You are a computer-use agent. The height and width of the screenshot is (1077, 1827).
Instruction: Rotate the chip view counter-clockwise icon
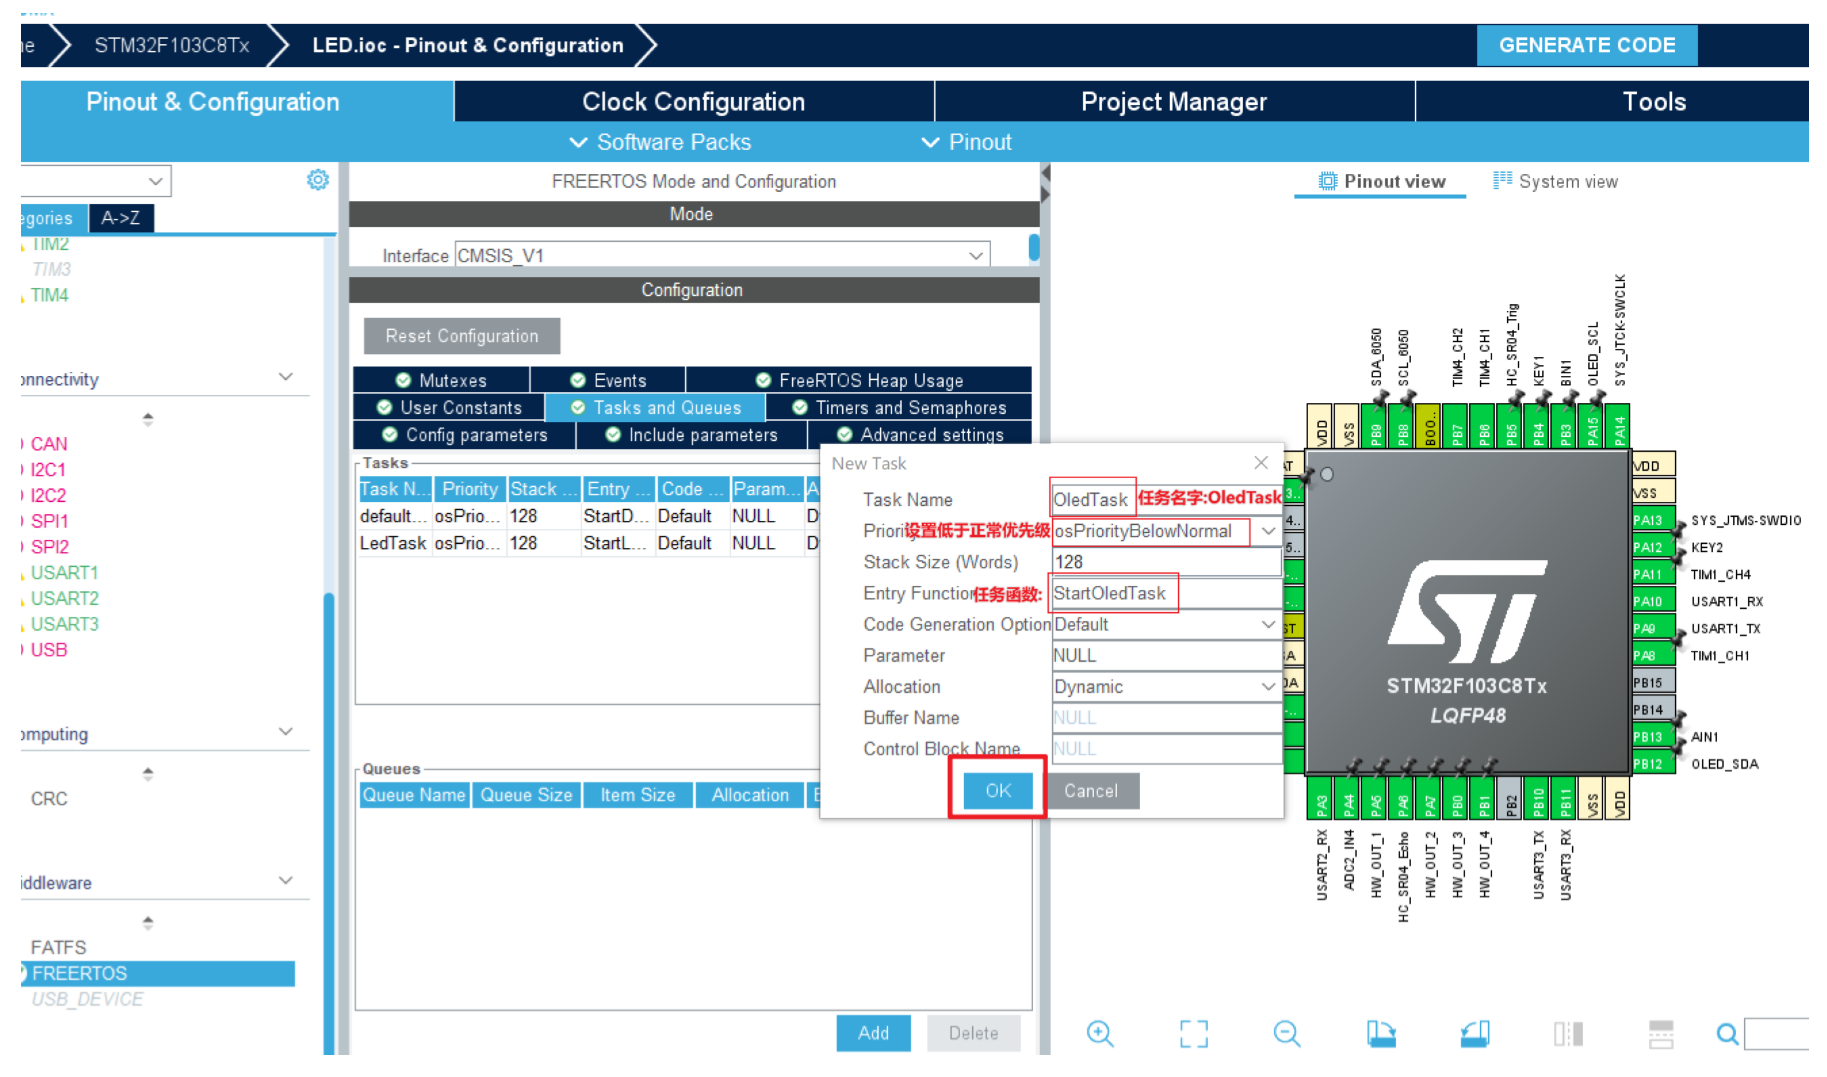[1474, 1033]
